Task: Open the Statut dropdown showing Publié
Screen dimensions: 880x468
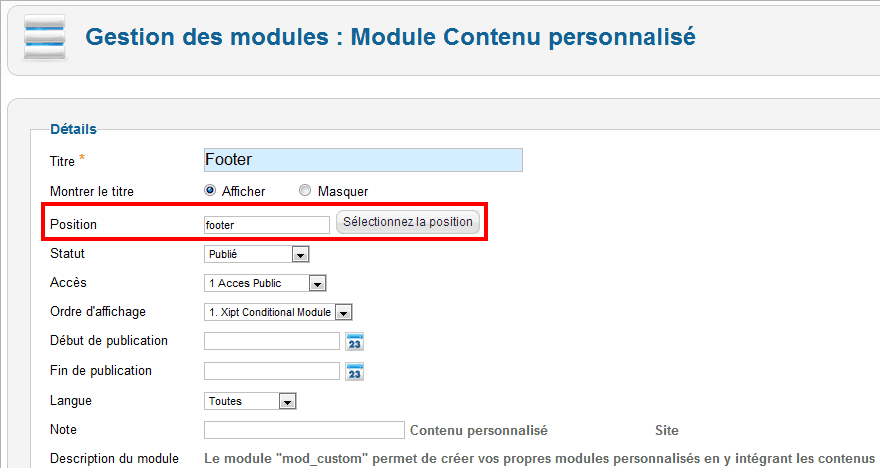Action: 256,254
